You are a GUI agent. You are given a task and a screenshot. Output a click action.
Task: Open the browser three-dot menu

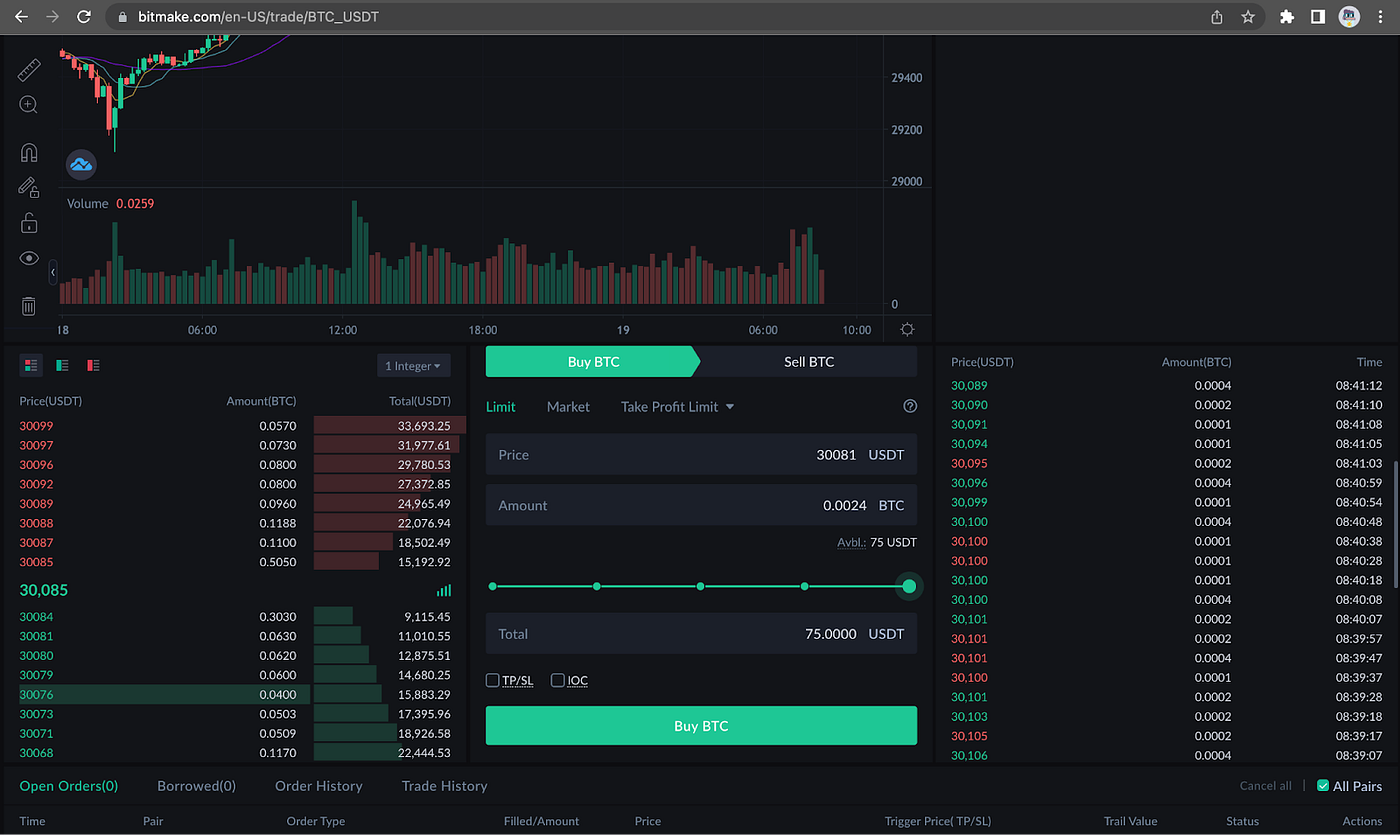click(x=1381, y=17)
